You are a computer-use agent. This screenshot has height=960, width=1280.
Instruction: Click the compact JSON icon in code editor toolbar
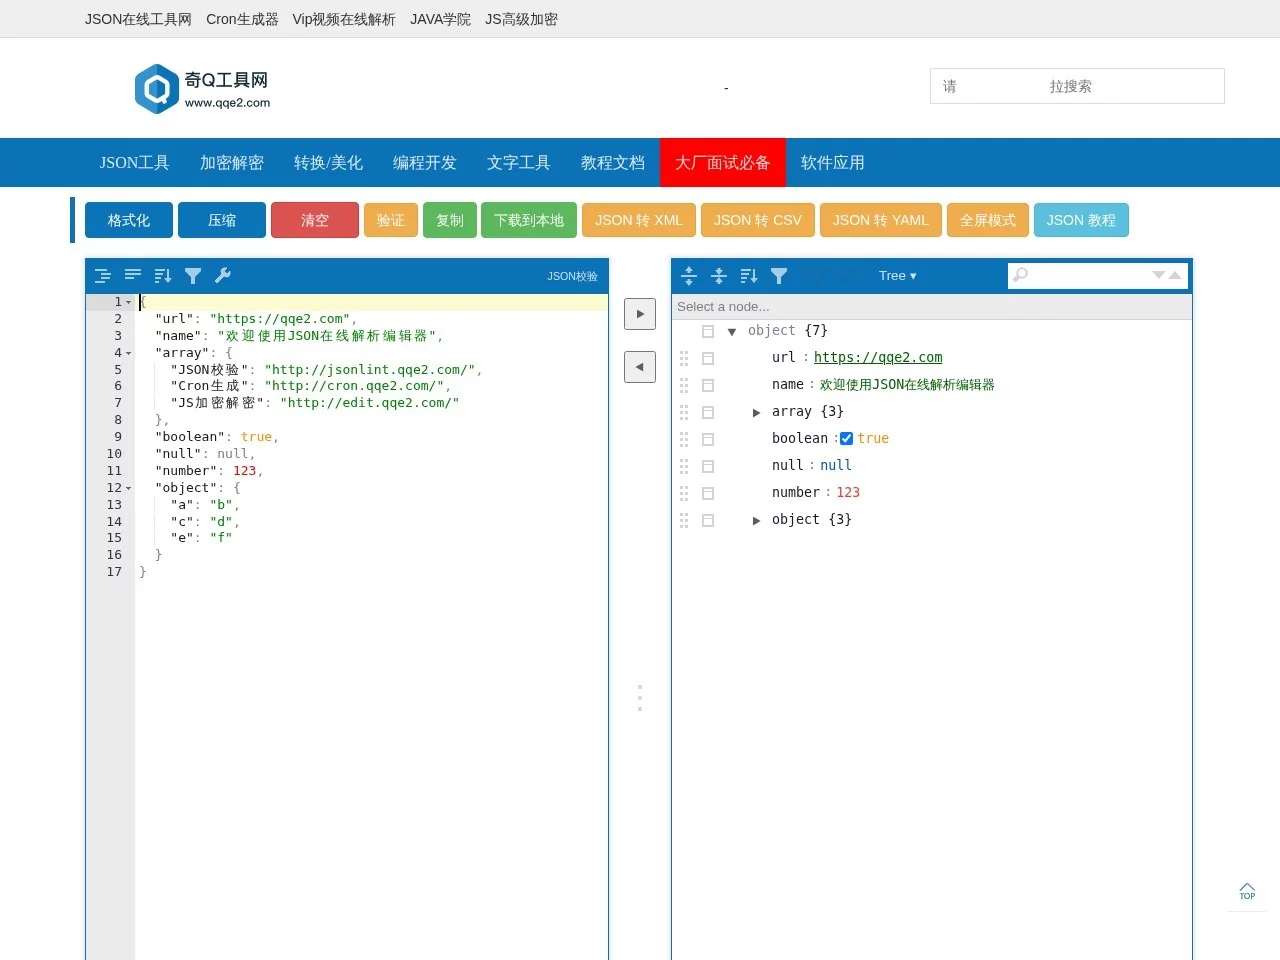click(132, 276)
